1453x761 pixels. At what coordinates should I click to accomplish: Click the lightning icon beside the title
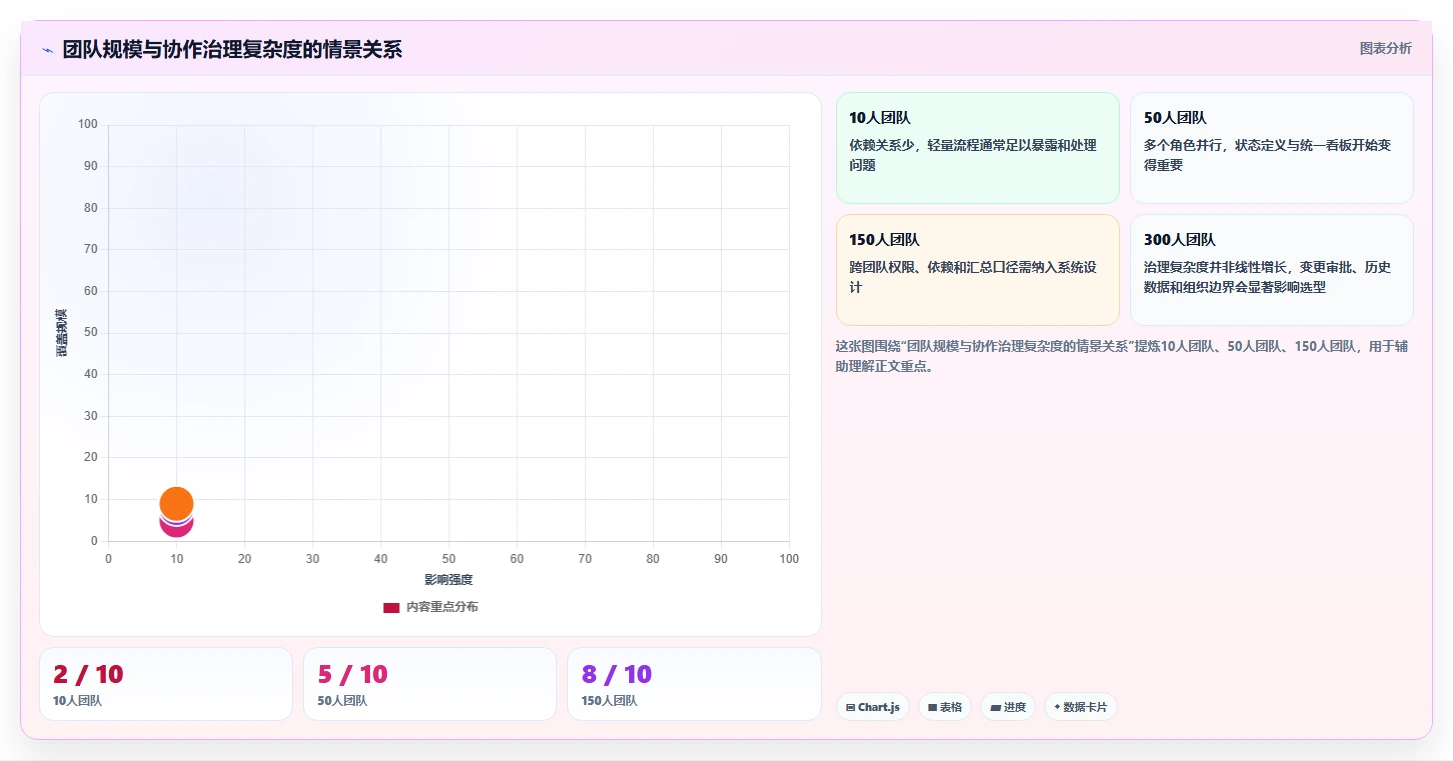tap(47, 50)
